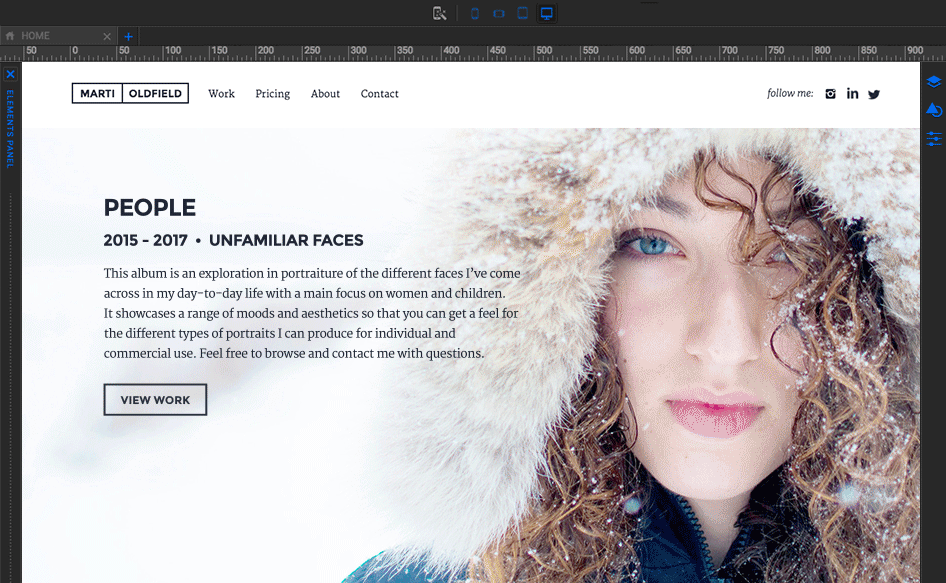Image resolution: width=946 pixels, height=583 pixels.
Task: Click the VIEW WORK button
Action: (155, 399)
